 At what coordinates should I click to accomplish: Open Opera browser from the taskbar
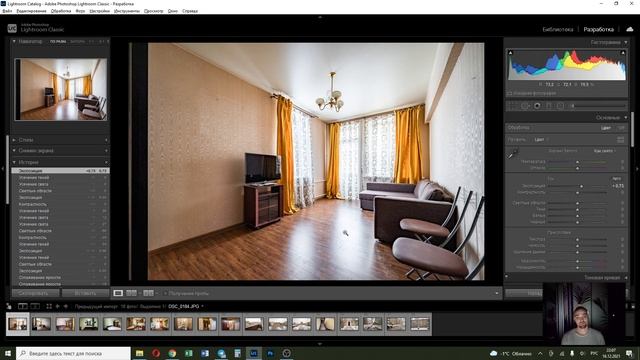tap(156, 353)
